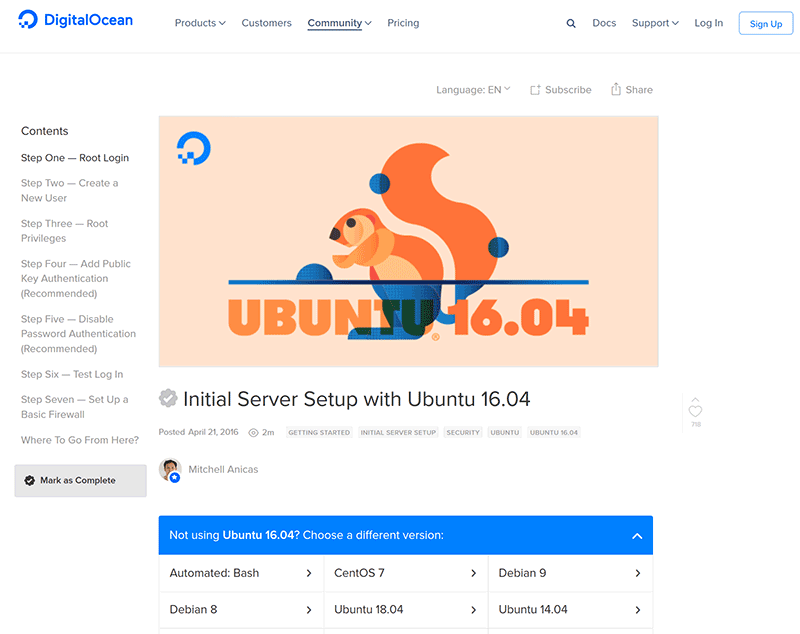This screenshot has width=800, height=634.
Task: Click the arrow next to Ubuntu 14.04
Action: coord(638,610)
